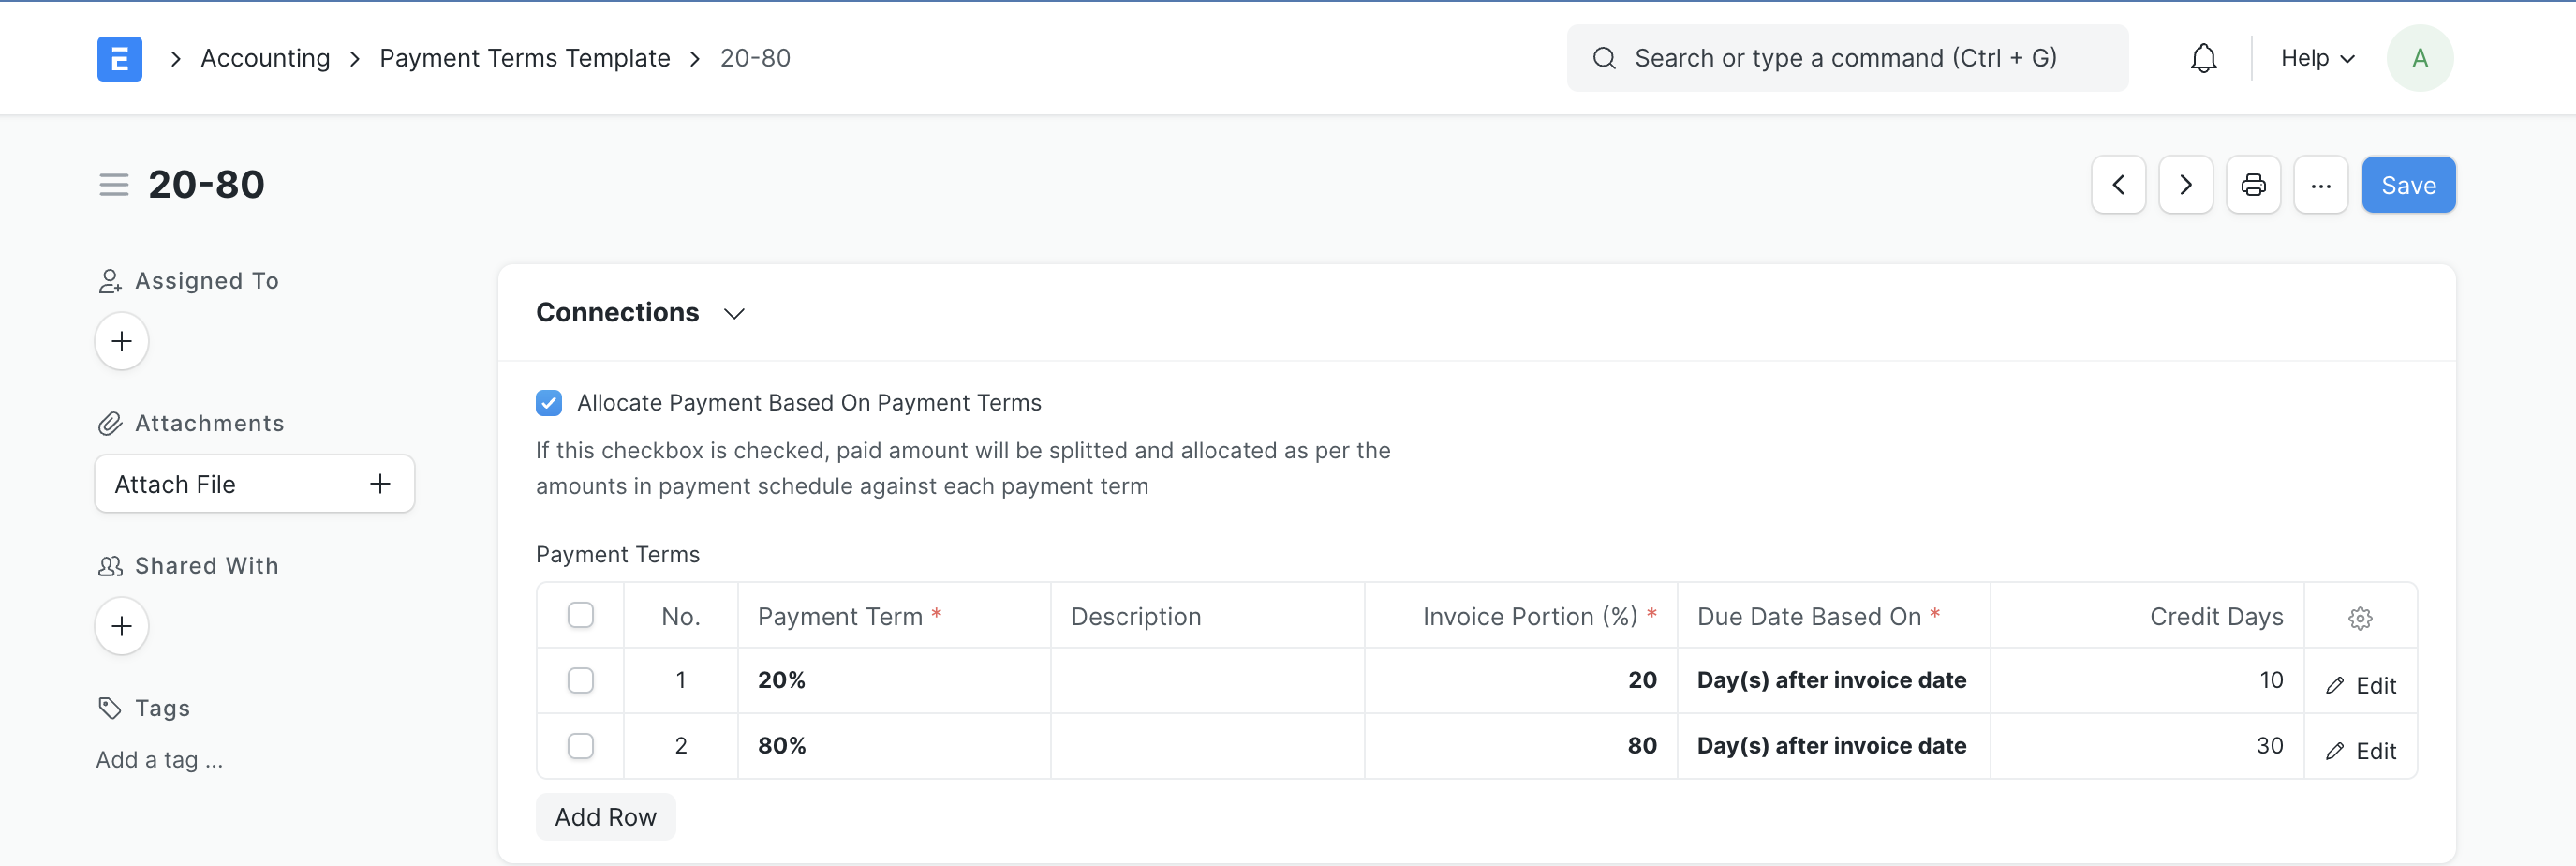This screenshot has width=2576, height=866.
Task: Click the ERPNext home logo icon
Action: click(x=119, y=58)
